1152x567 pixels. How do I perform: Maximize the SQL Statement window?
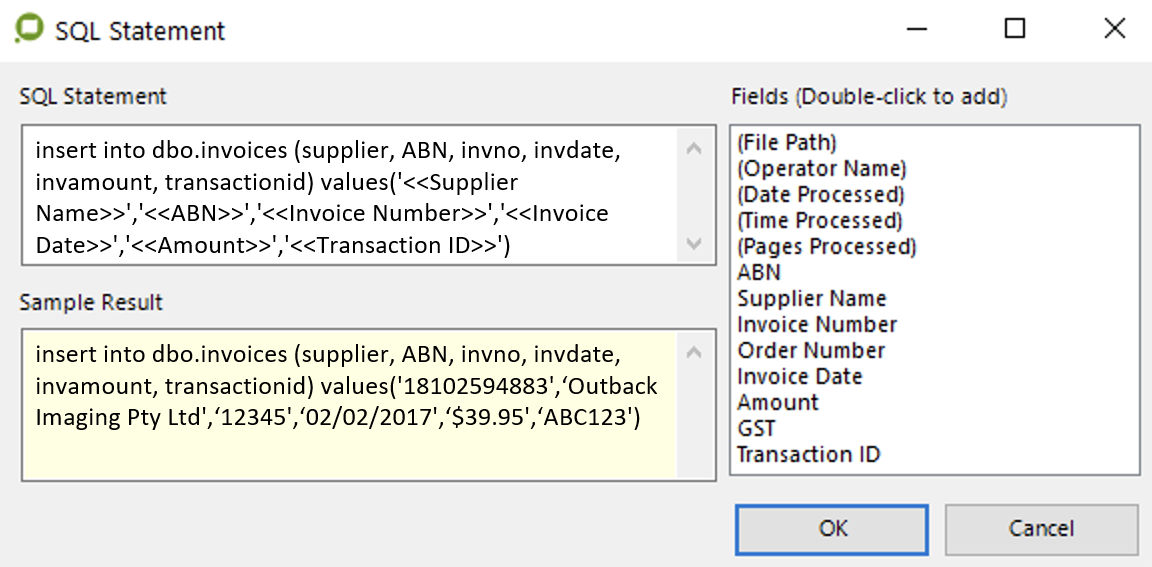1014,29
